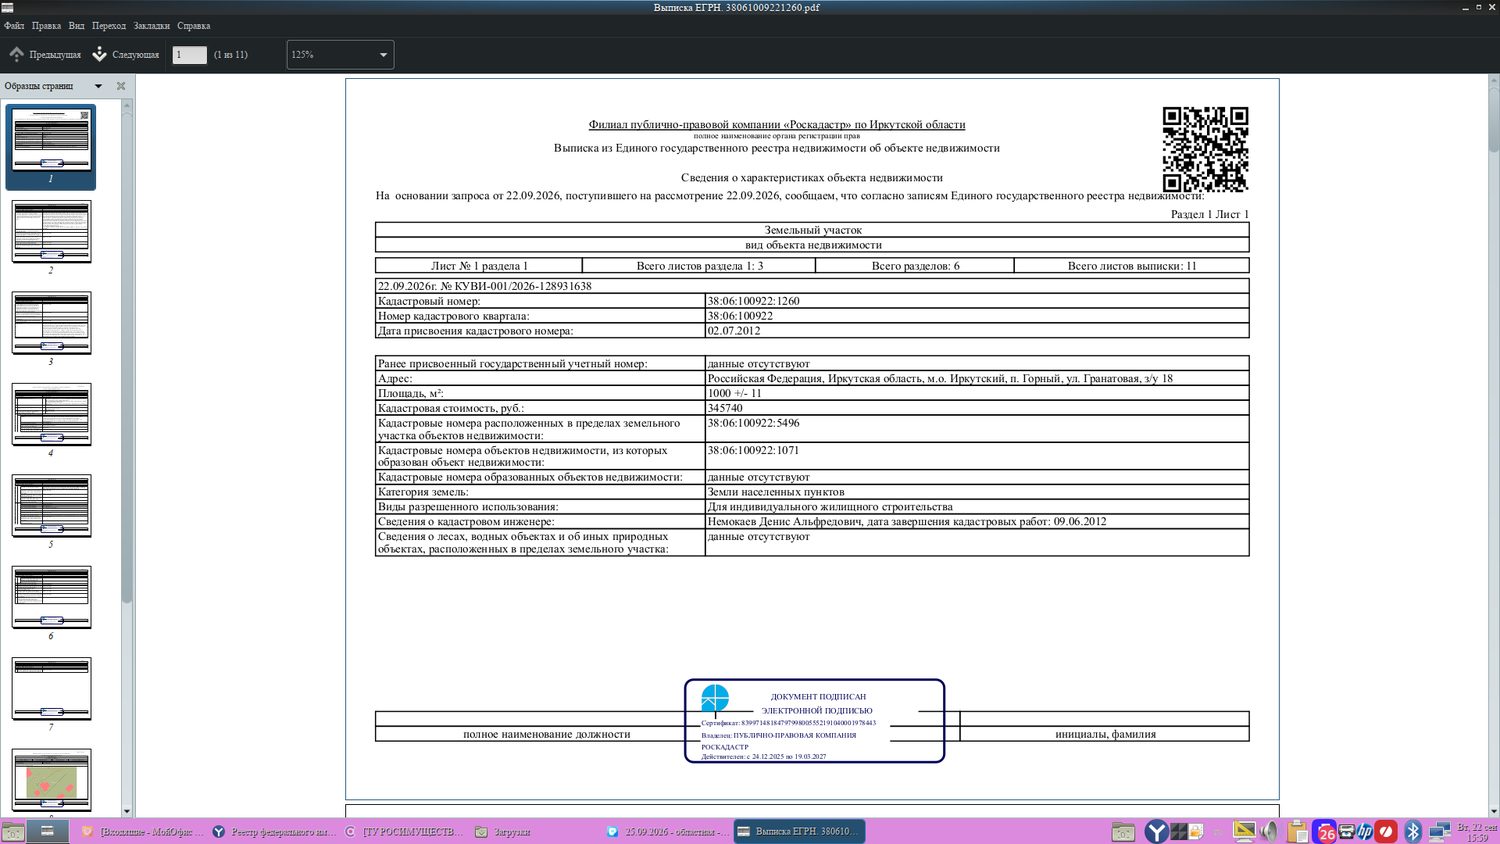1500x844 pixels.
Task: Close the page thumbnails sidebar
Action: click(121, 86)
